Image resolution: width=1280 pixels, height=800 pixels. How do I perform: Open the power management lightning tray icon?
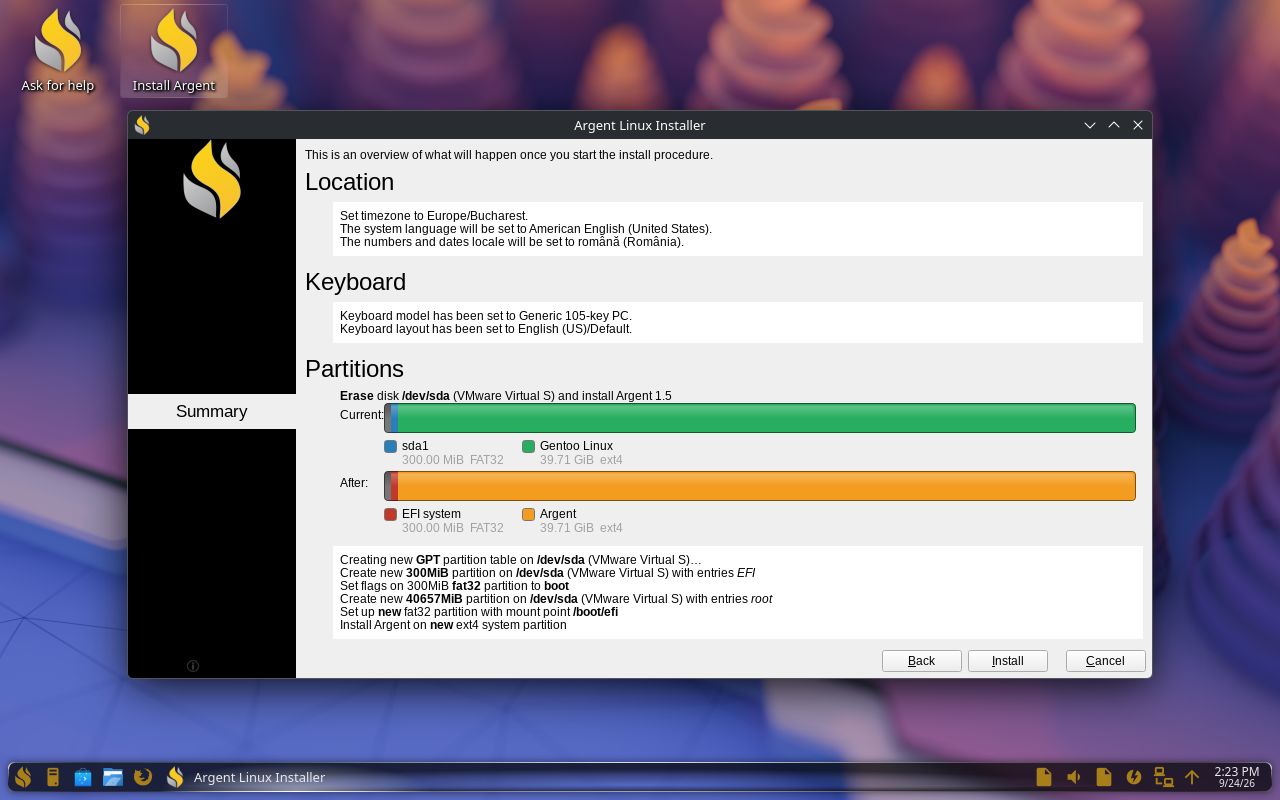click(1134, 777)
